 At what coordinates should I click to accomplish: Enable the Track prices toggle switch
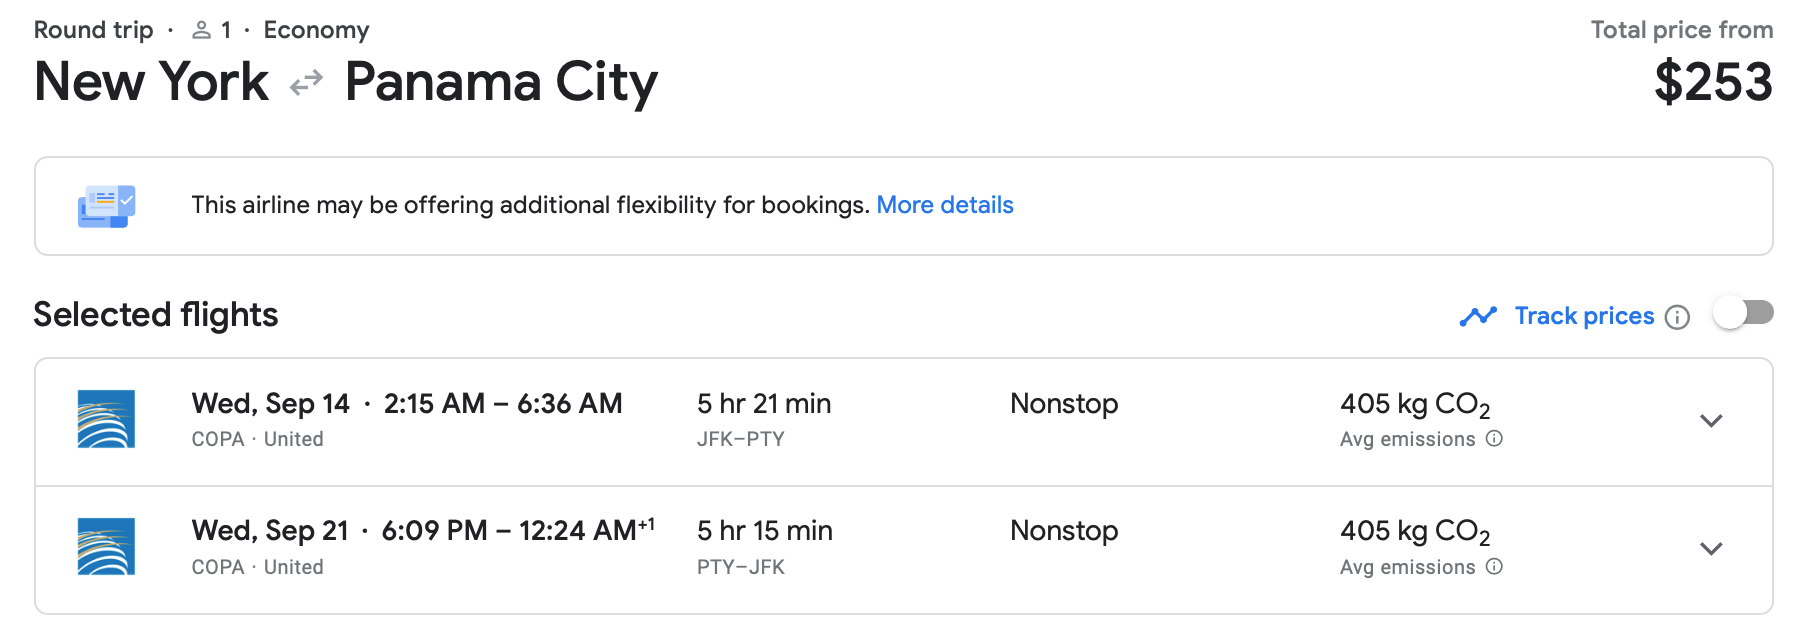(1743, 313)
